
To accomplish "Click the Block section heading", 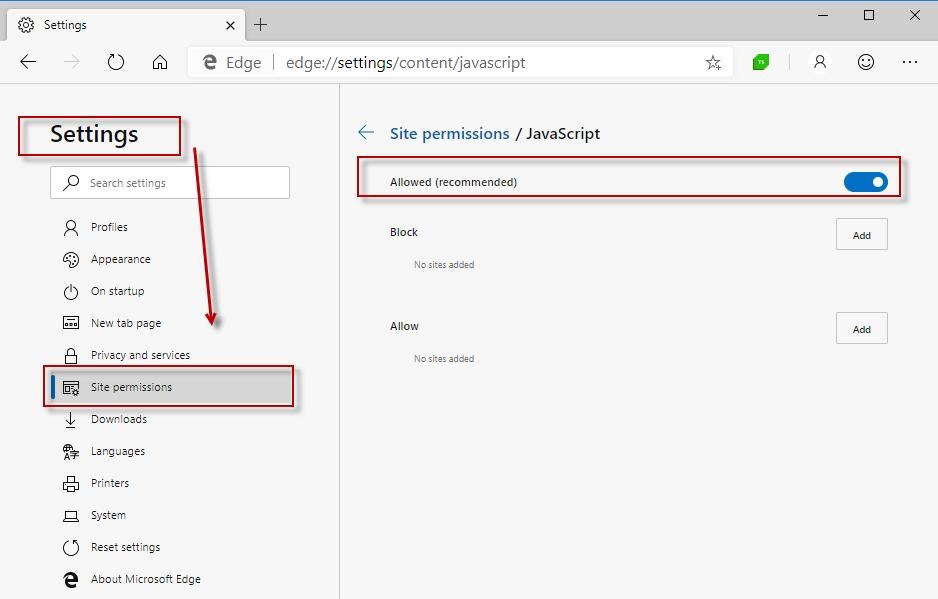I will tap(404, 232).
